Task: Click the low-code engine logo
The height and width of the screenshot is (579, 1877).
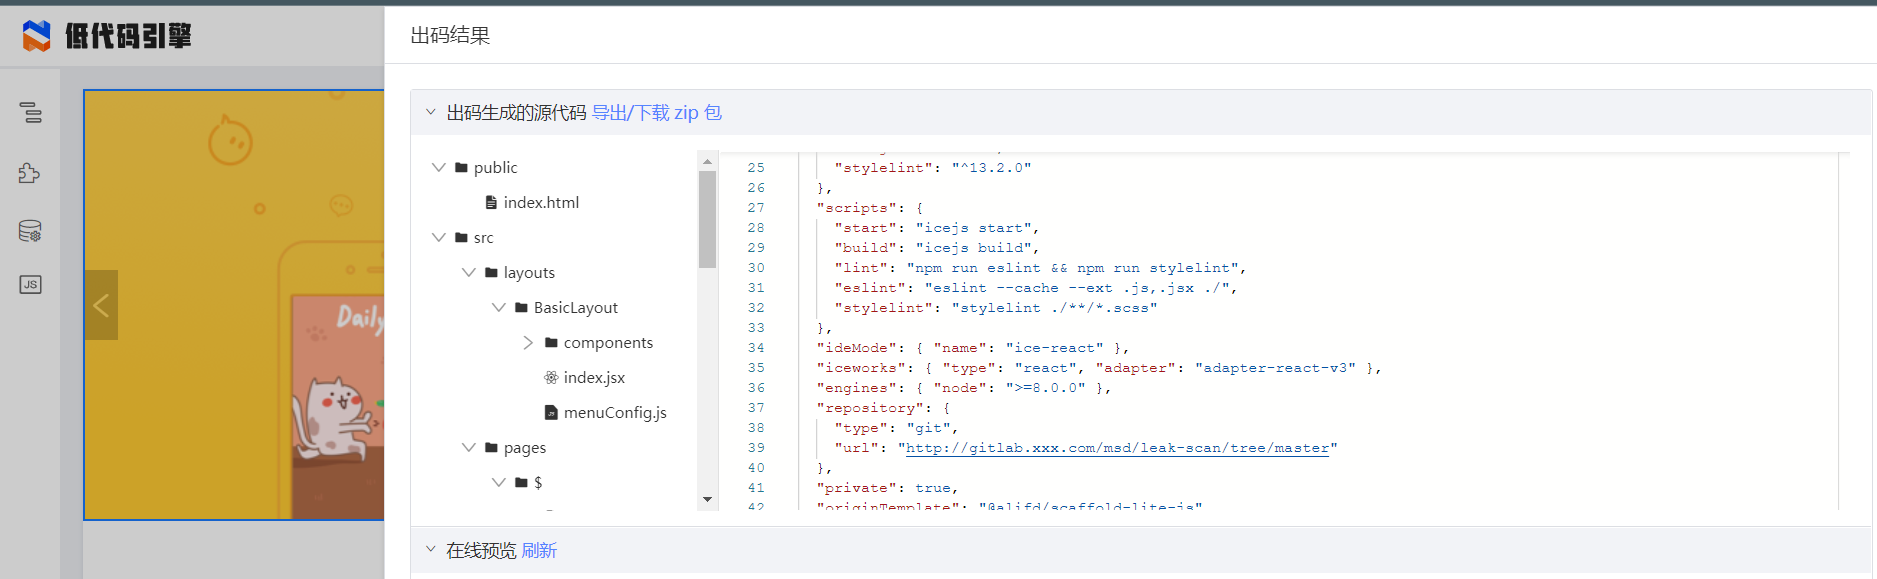Action: tap(106, 36)
